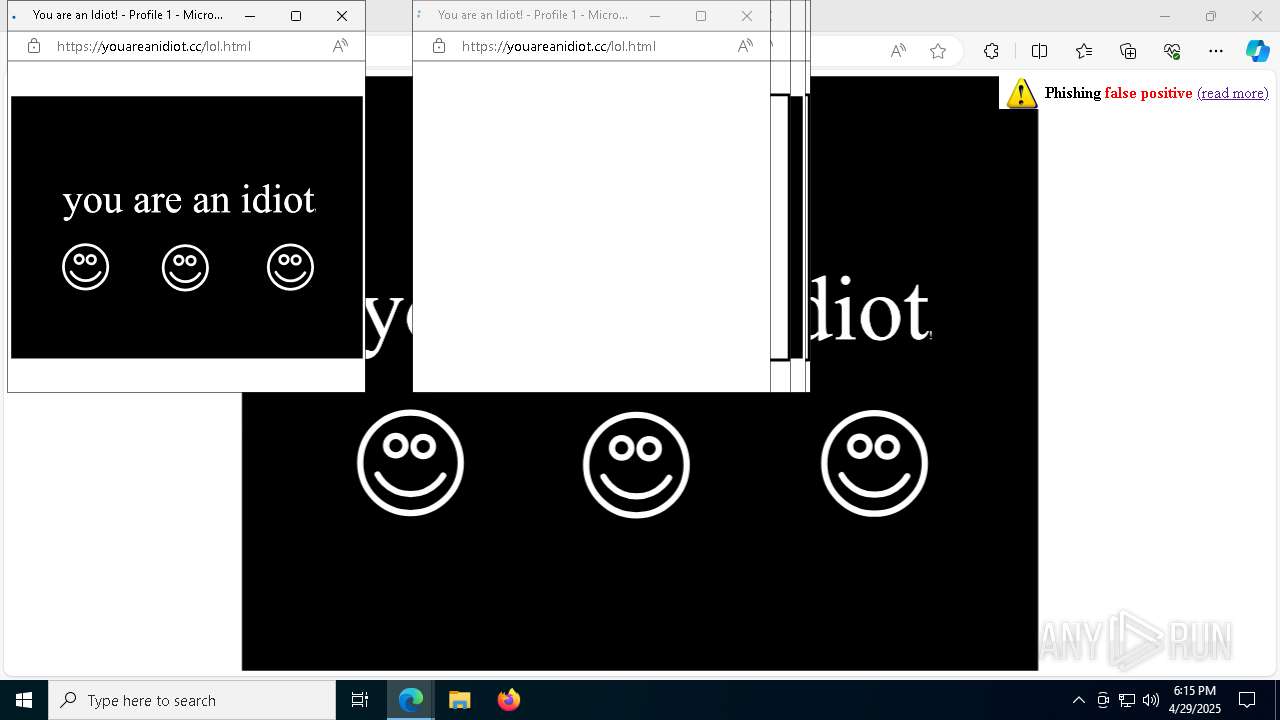Close the first 'You are an Idiot!' popup
The image size is (1280, 720).
(x=342, y=16)
